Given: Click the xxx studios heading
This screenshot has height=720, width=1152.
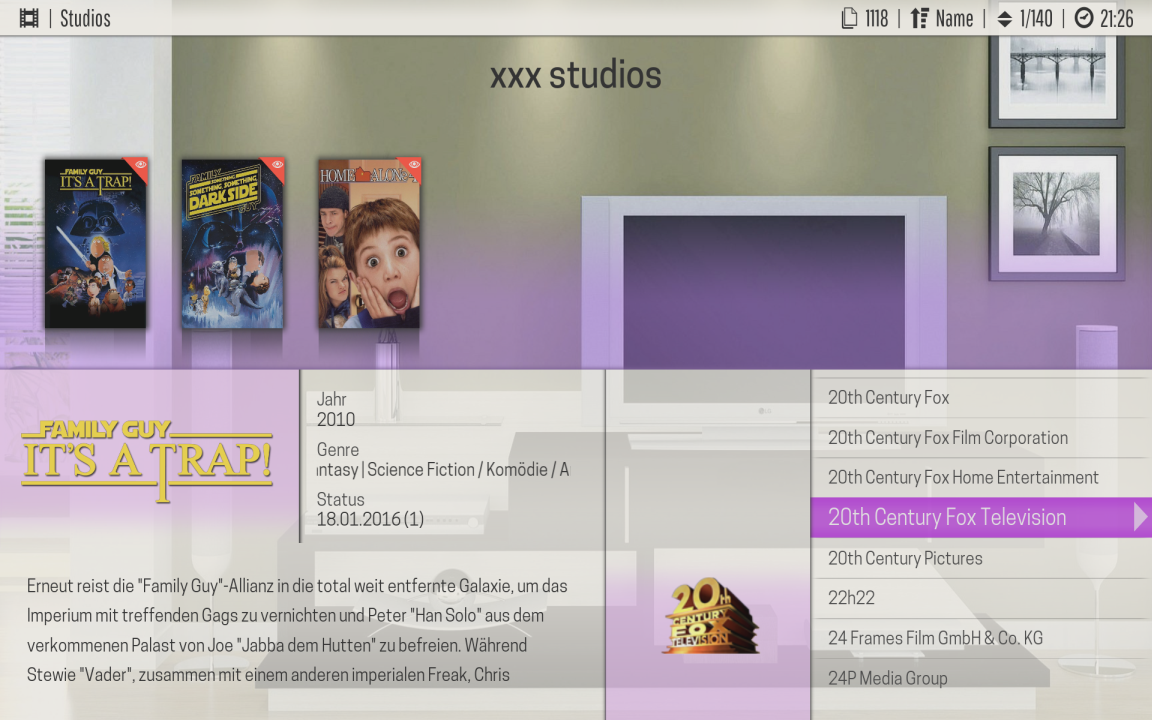Looking at the screenshot, I should [x=576, y=75].
